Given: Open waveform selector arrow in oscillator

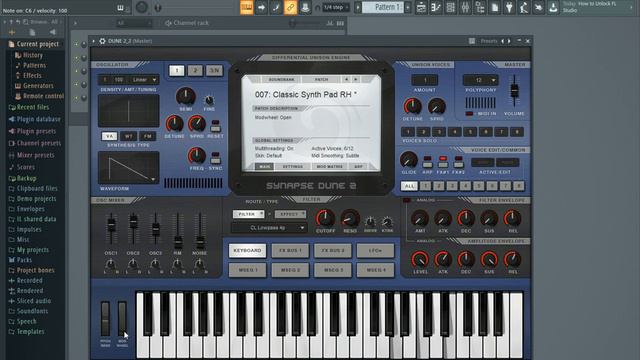Looking at the screenshot, I should pyautogui.click(x=153, y=179).
